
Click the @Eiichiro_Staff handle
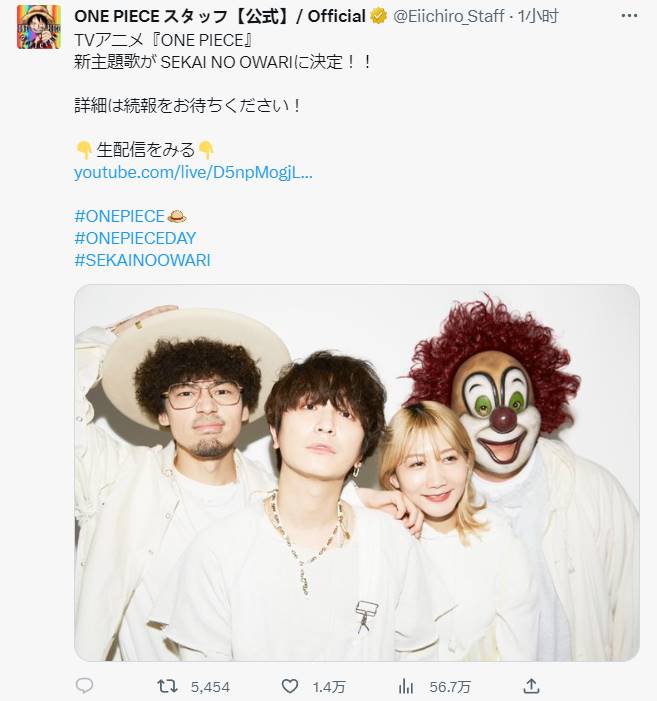tap(449, 17)
